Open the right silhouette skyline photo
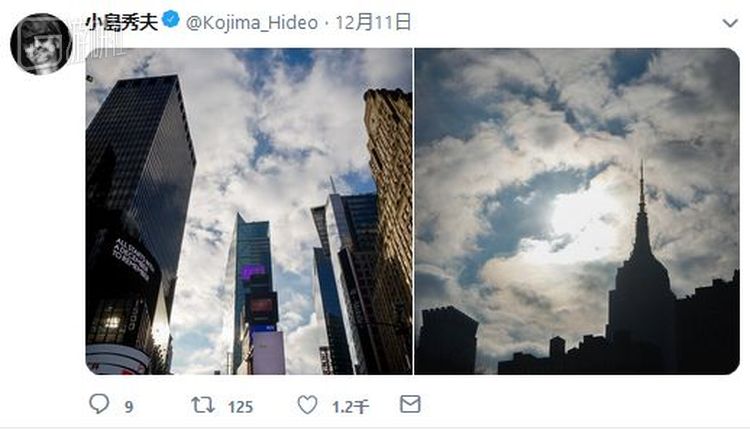750x430 pixels. coord(577,211)
